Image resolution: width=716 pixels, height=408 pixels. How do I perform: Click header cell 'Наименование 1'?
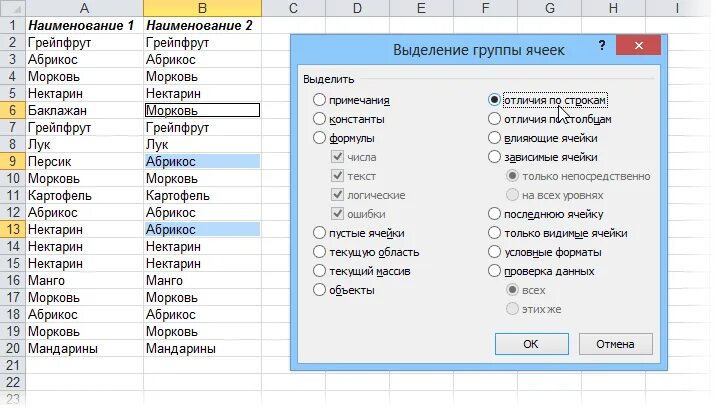tap(84, 25)
